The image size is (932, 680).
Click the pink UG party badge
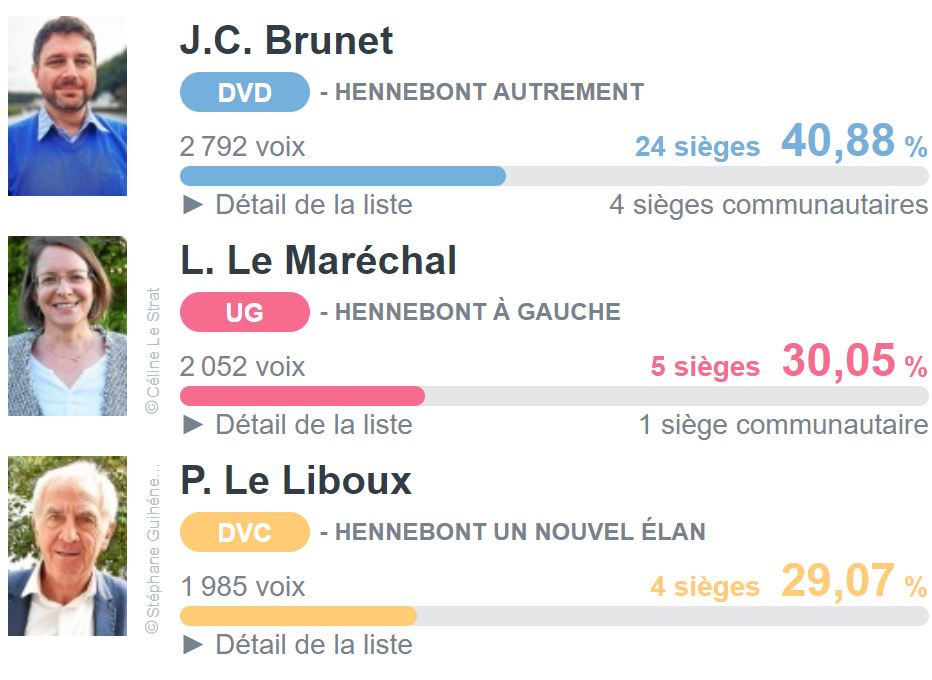point(245,313)
